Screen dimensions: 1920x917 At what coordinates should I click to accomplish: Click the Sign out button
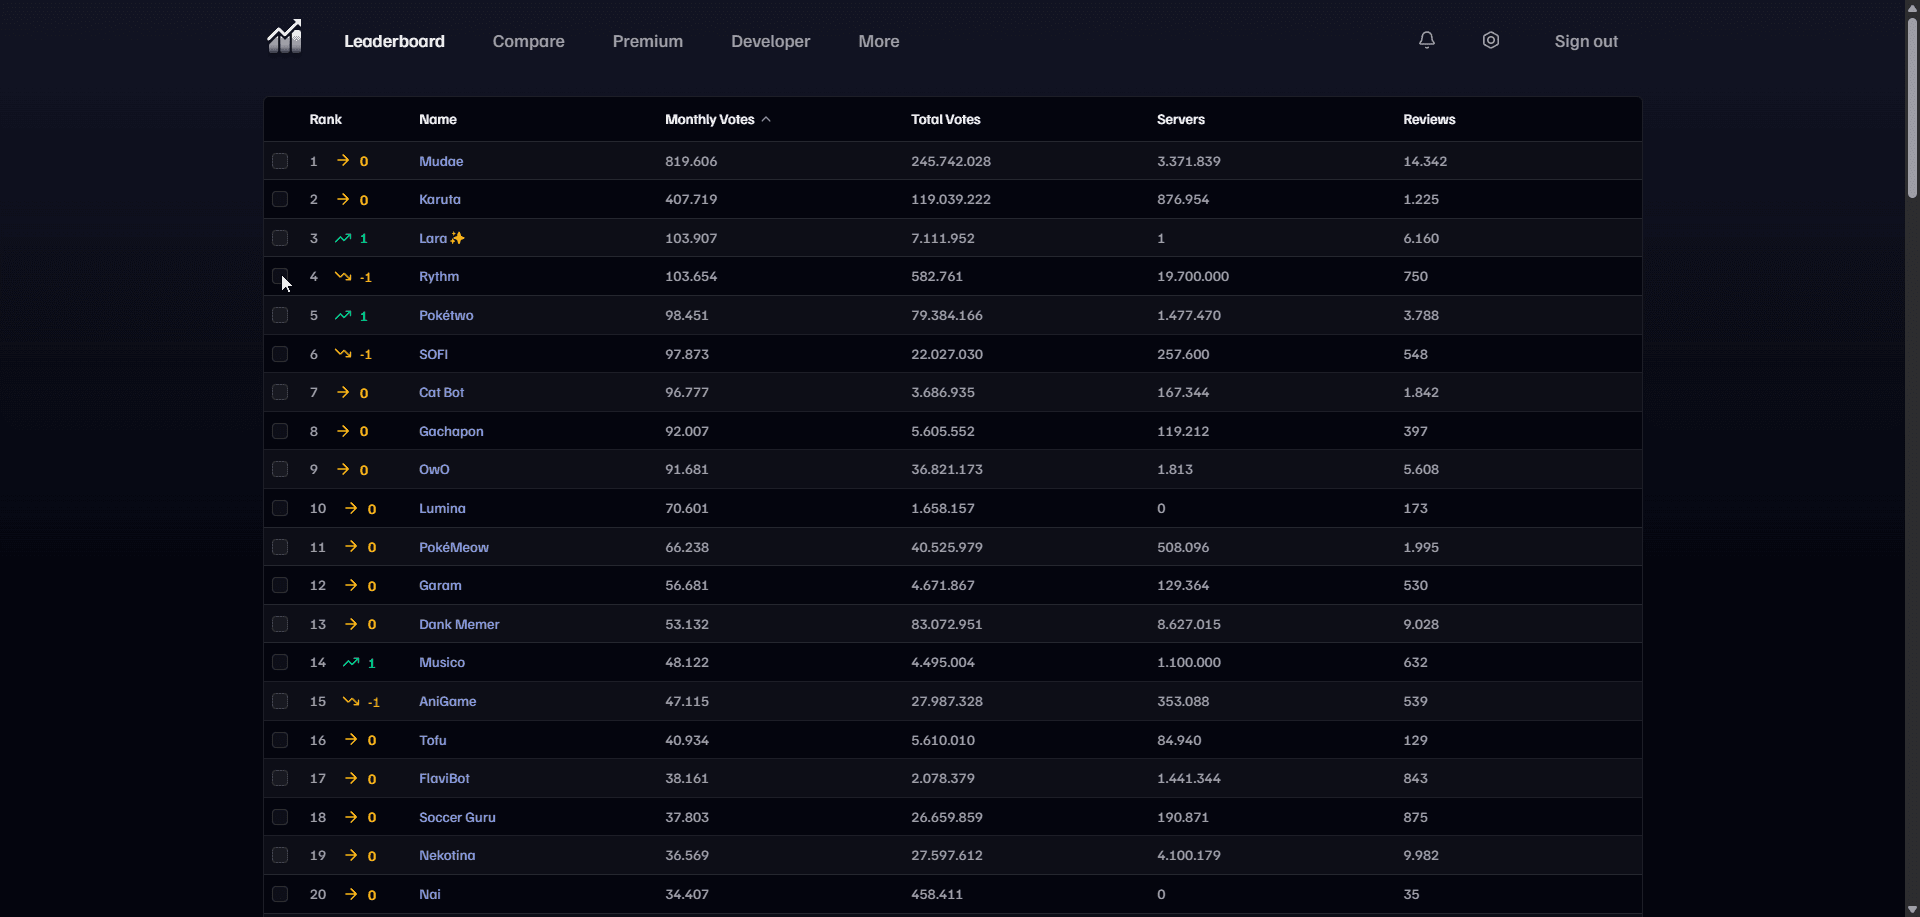point(1586,41)
